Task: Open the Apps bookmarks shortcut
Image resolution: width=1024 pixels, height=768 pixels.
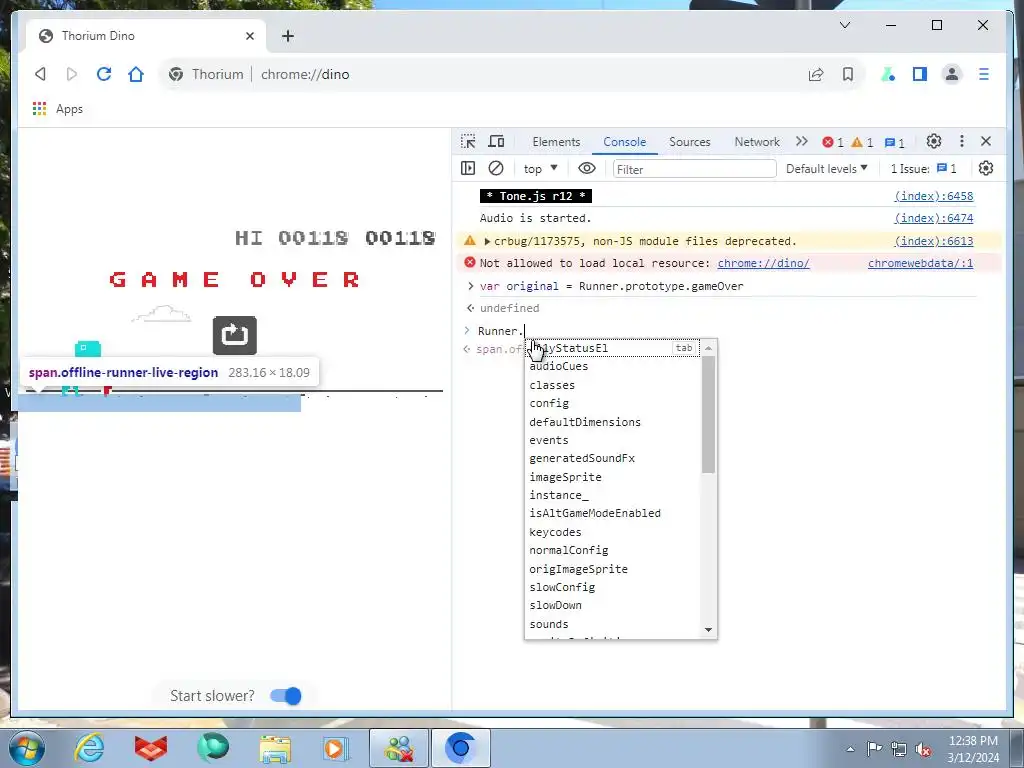Action: pos(57,109)
